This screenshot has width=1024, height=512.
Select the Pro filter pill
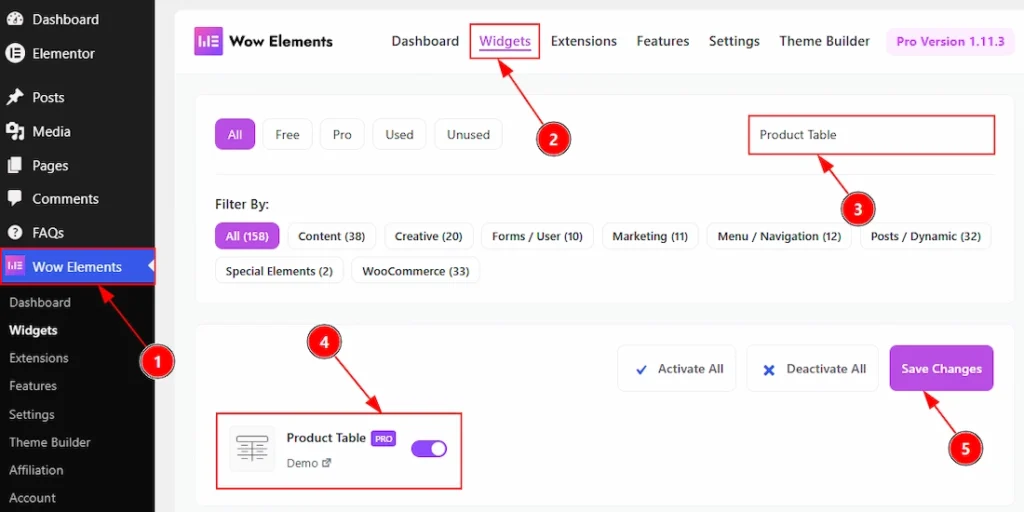click(342, 135)
